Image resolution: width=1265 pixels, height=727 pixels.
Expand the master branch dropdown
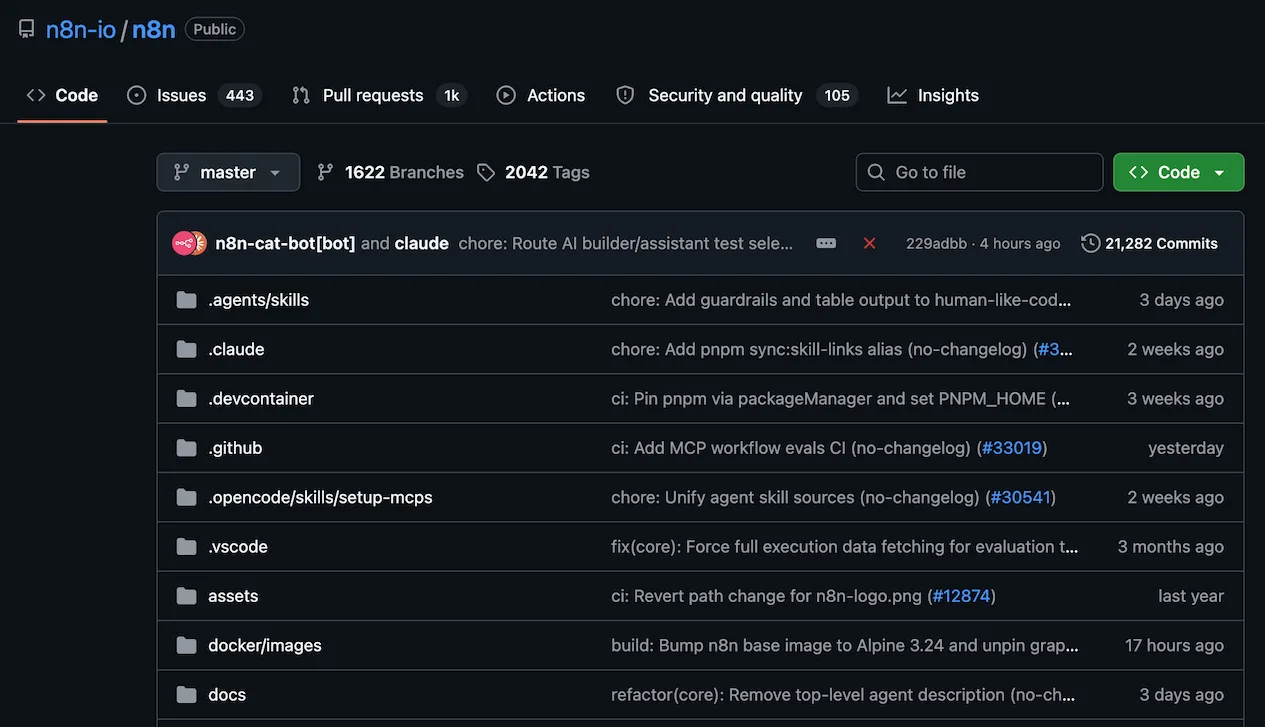[228, 172]
